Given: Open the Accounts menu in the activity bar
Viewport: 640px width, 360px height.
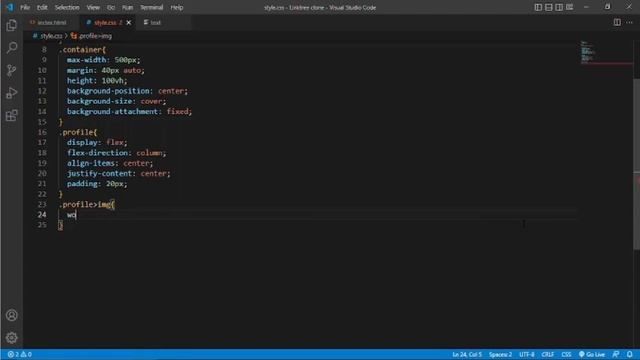Looking at the screenshot, I should click(12, 315).
